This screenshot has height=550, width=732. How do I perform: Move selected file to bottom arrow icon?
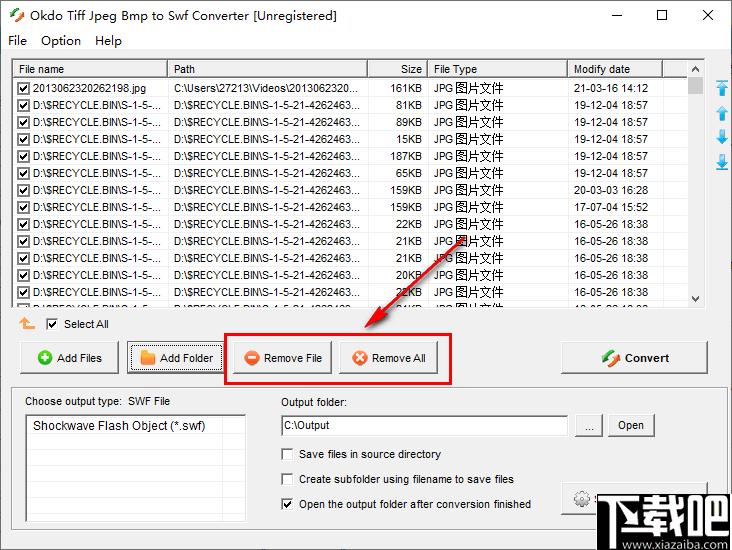(x=722, y=162)
